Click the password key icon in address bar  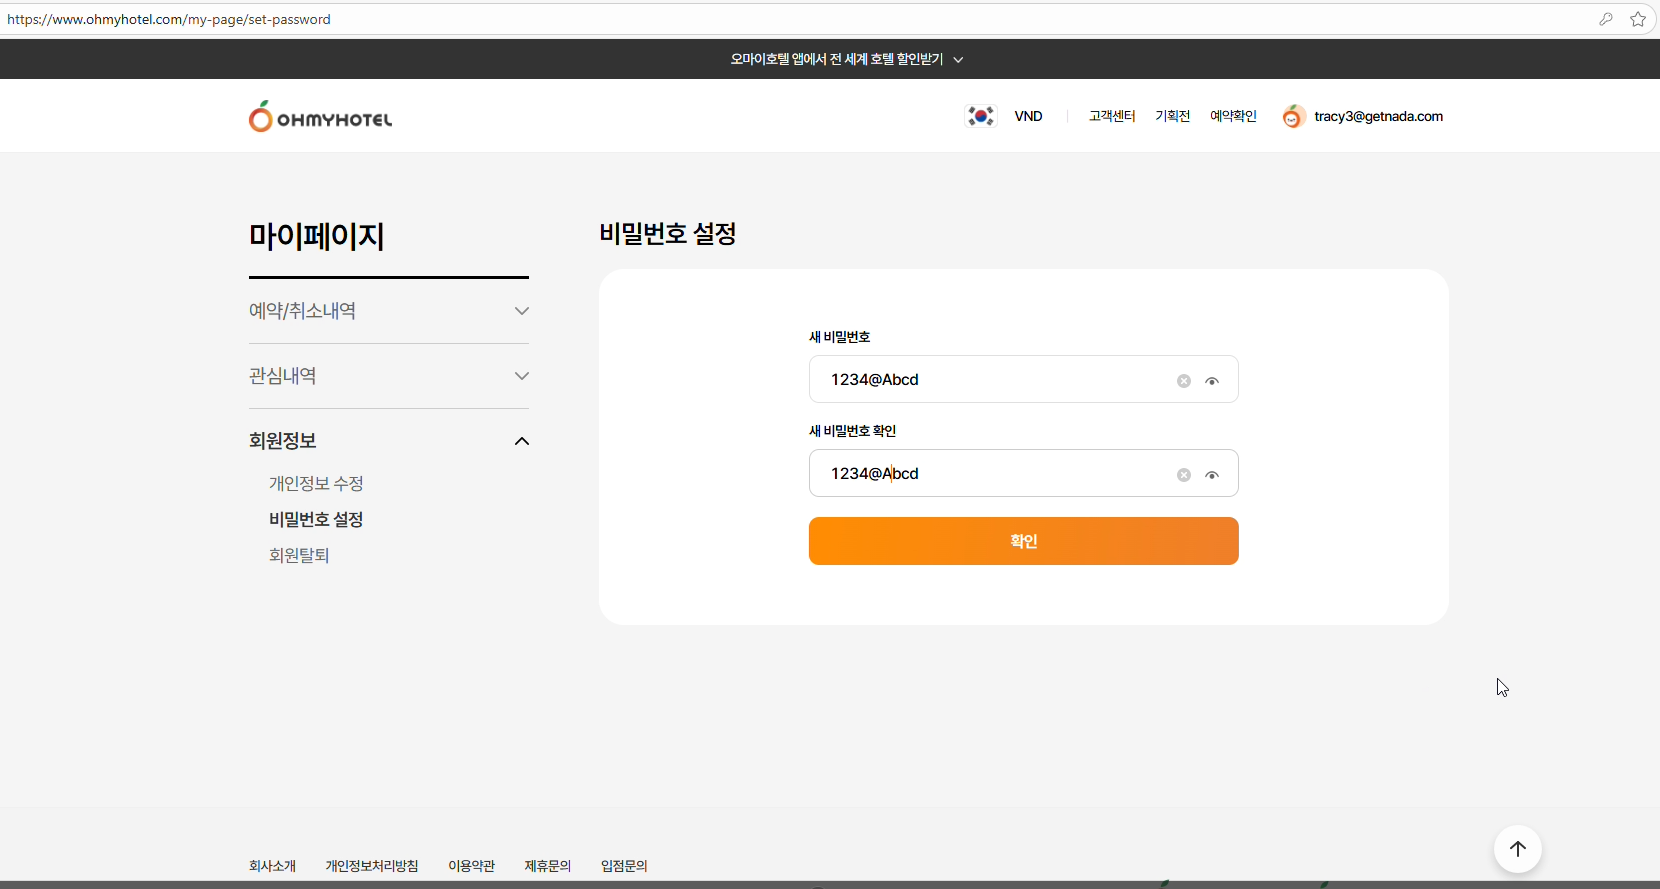coord(1606,19)
